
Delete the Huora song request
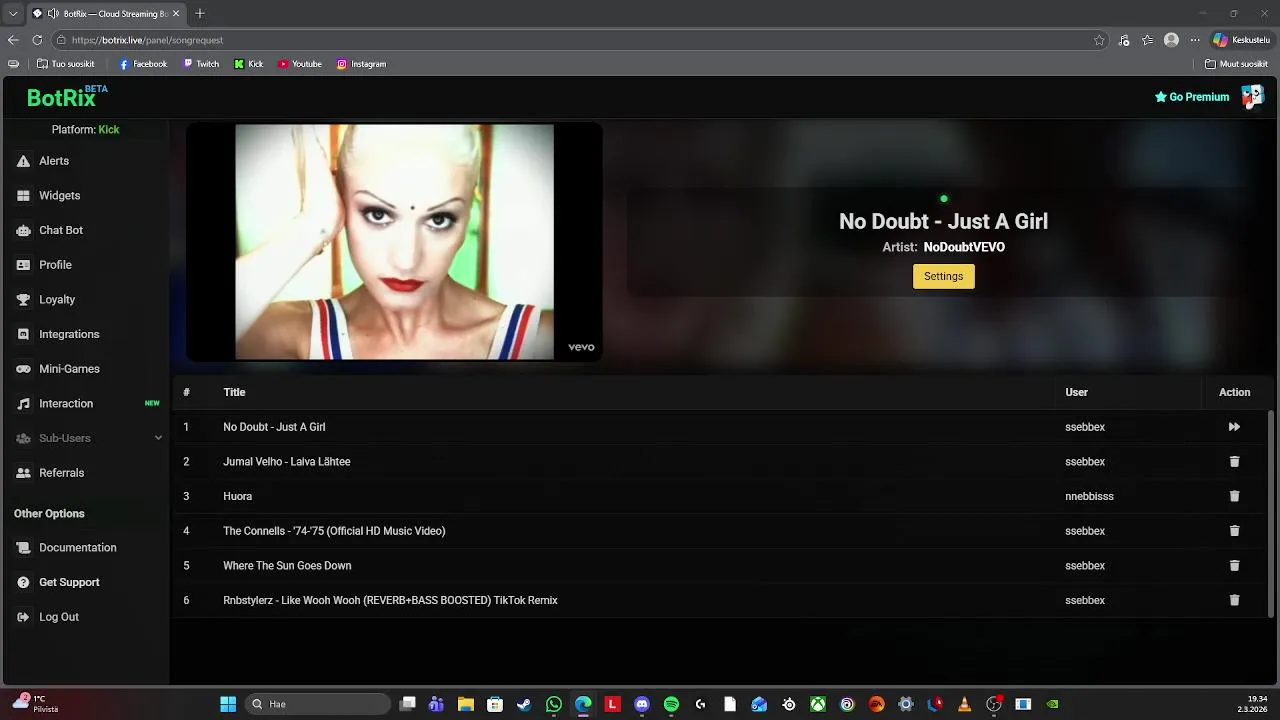click(x=1234, y=496)
